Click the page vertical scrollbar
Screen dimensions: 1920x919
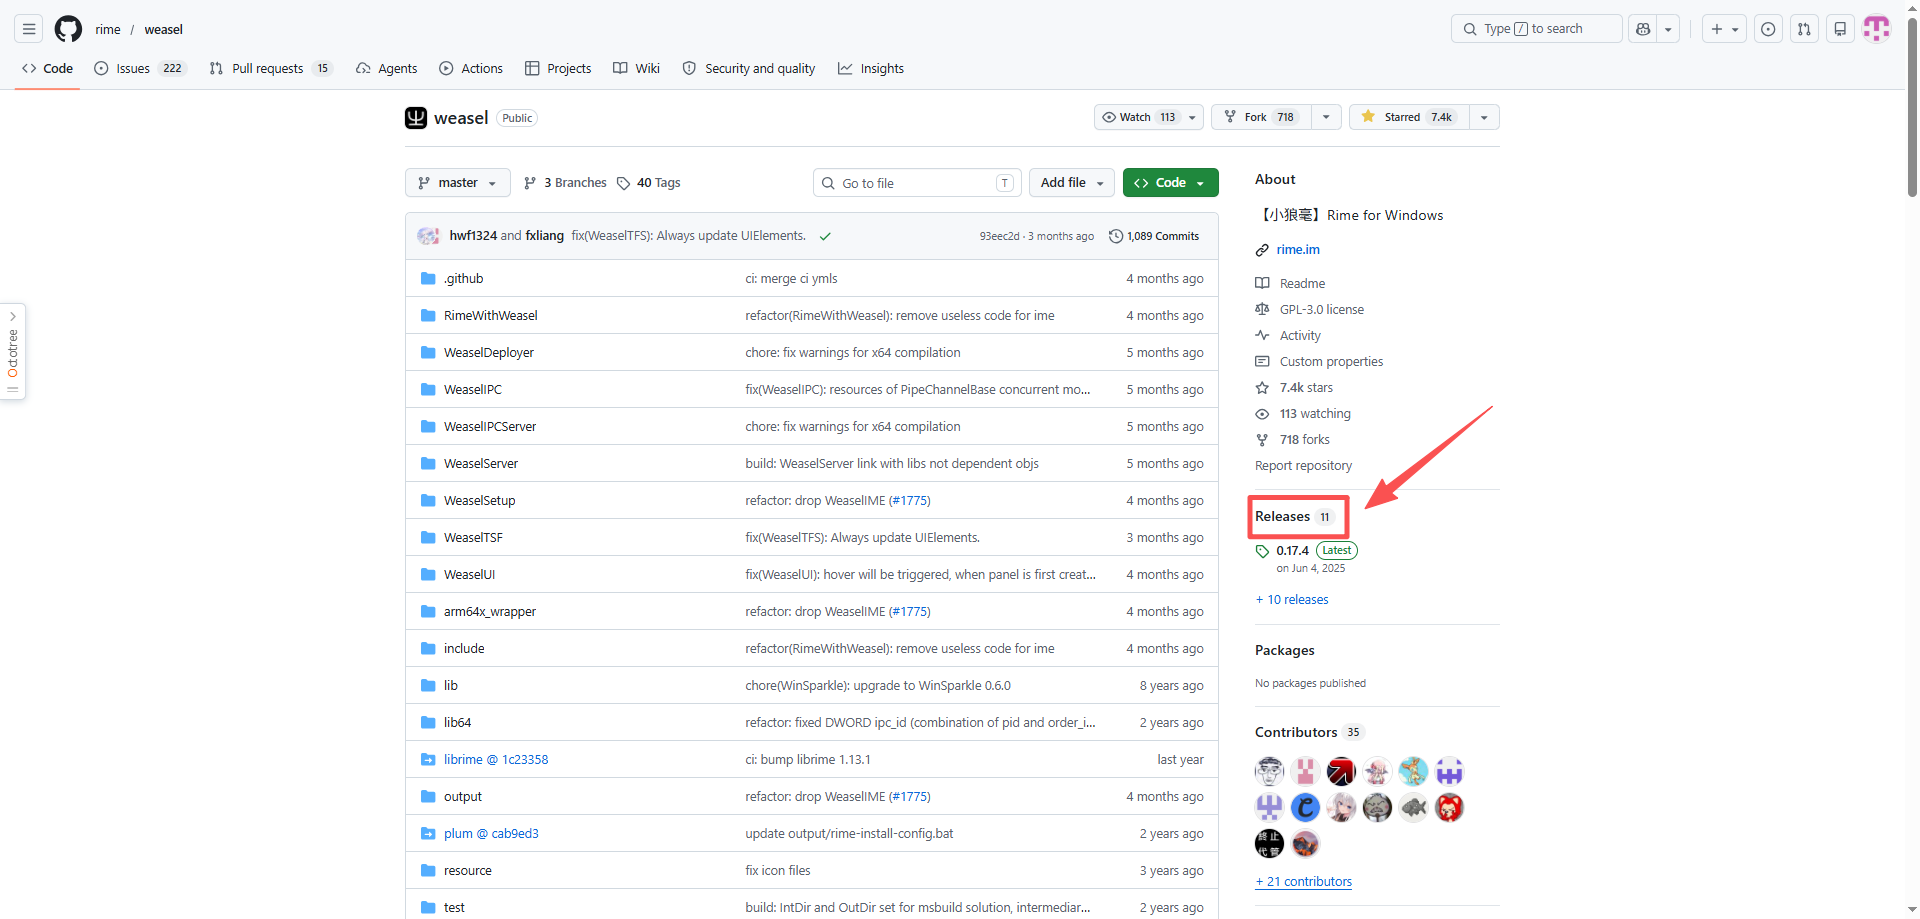click(1912, 105)
